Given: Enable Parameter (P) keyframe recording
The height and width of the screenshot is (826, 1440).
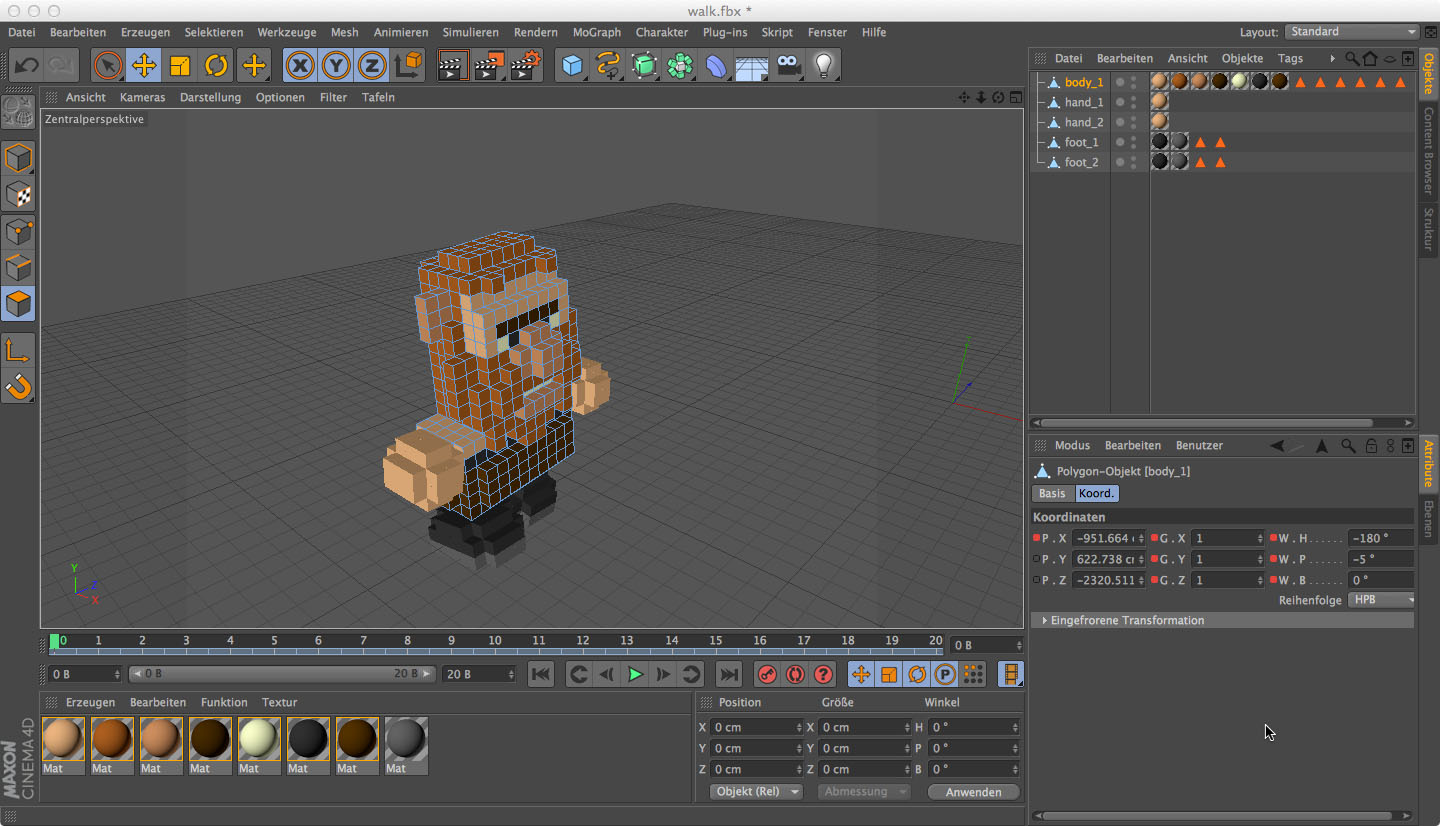Looking at the screenshot, I should 944,674.
